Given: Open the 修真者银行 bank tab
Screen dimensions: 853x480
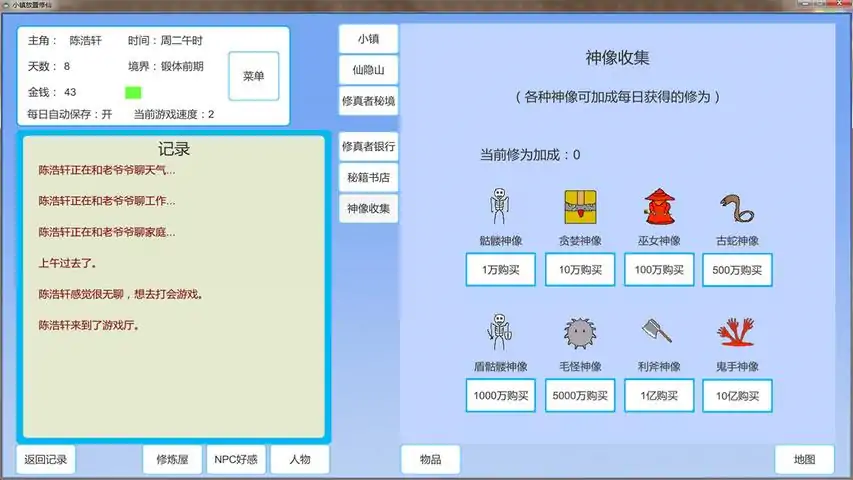Looking at the screenshot, I should [x=369, y=147].
